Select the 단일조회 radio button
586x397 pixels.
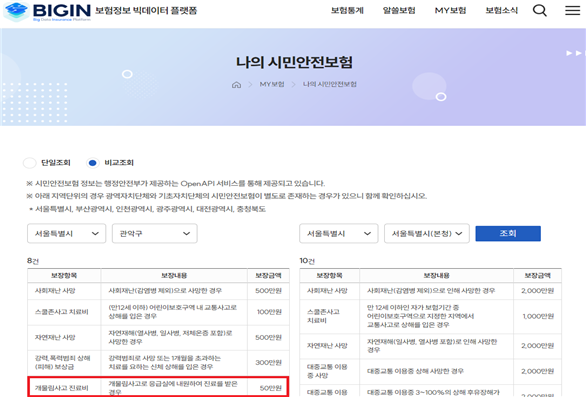[30, 163]
